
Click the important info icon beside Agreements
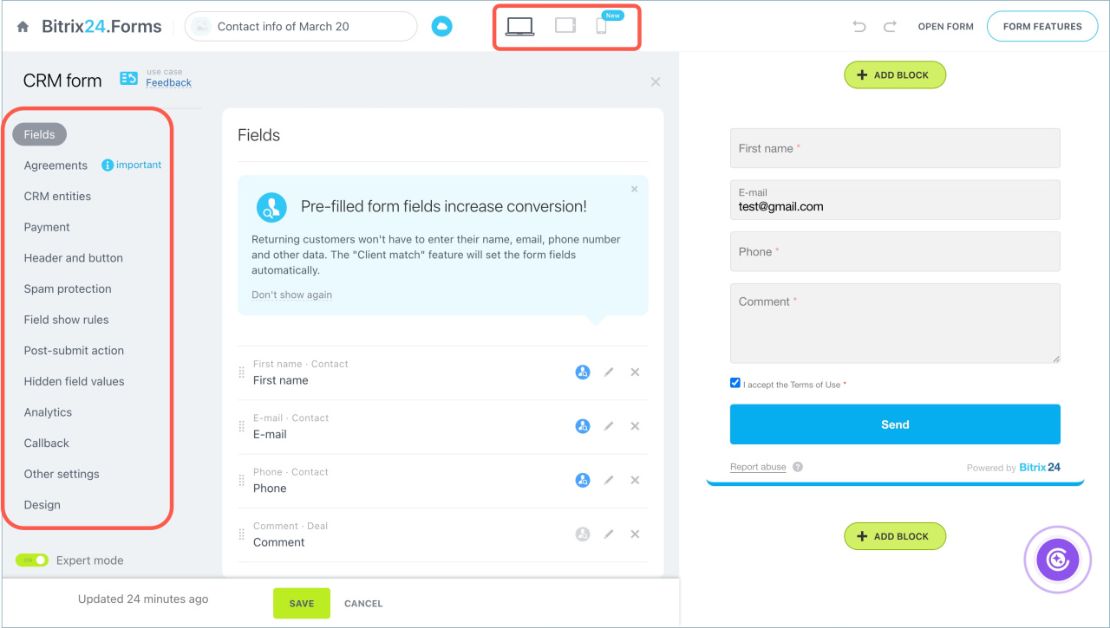point(107,165)
